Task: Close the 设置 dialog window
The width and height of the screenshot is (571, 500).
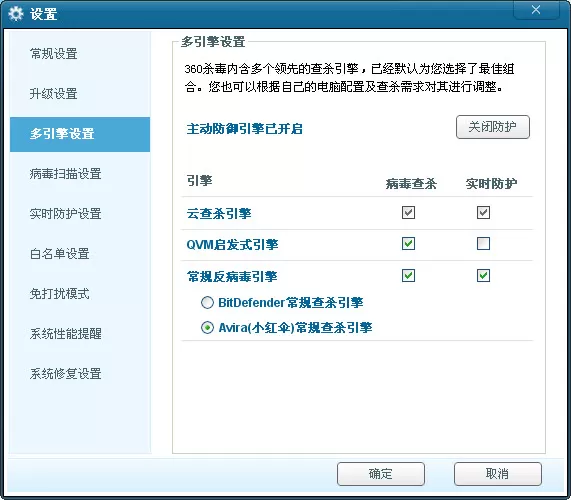Action: click(536, 10)
